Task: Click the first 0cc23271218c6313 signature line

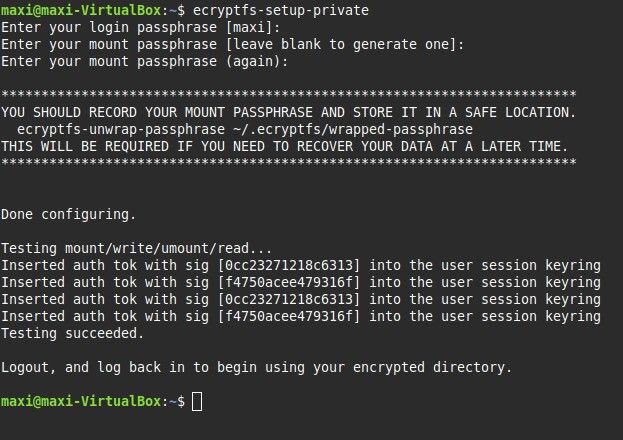Action: point(300,265)
